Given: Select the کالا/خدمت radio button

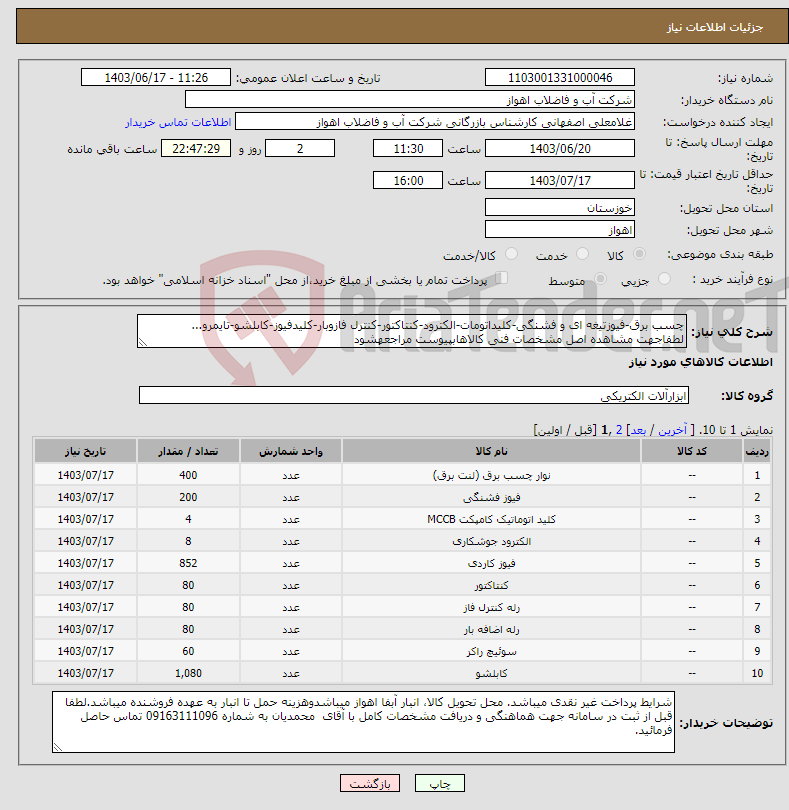Looking at the screenshot, I should [x=511, y=254].
